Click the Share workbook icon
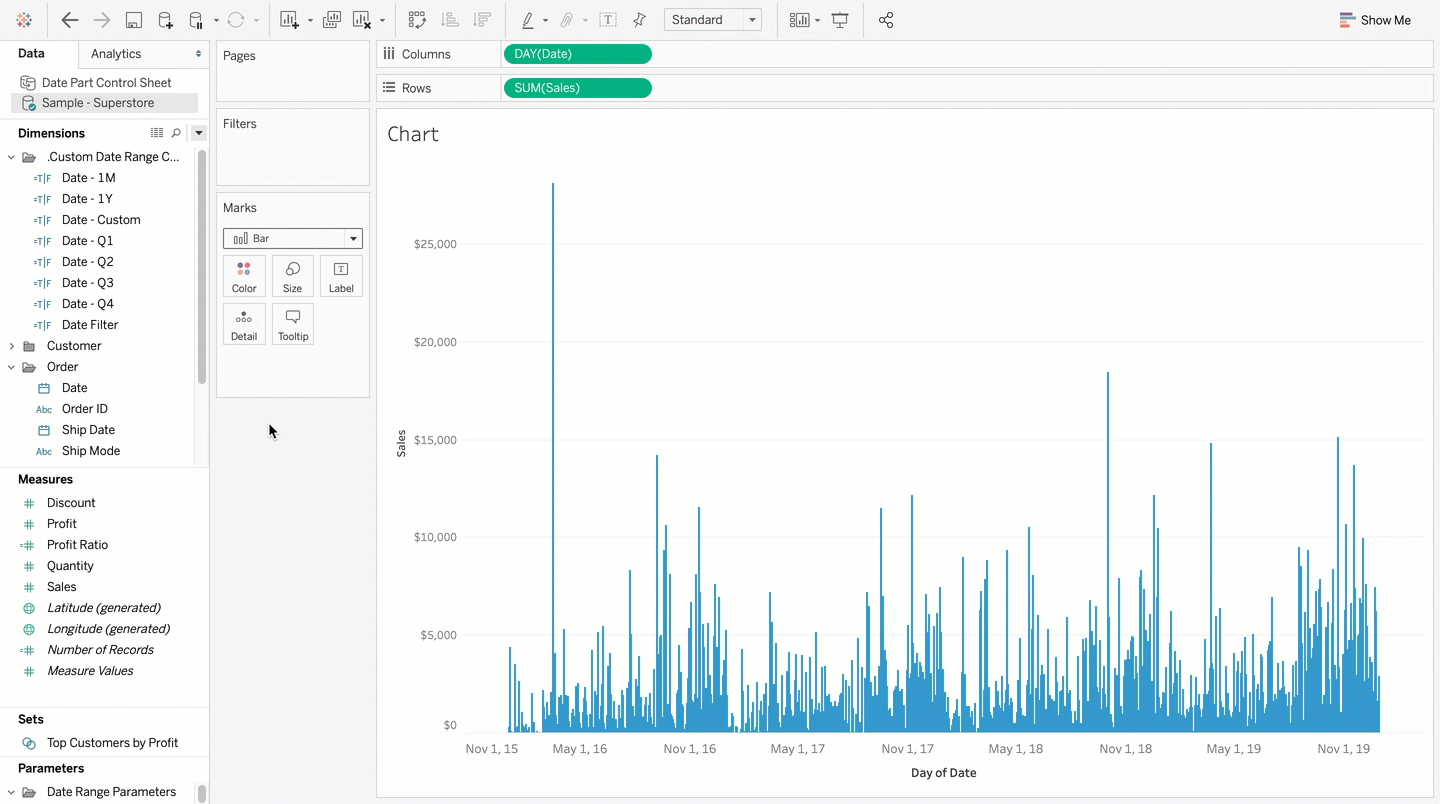1440x804 pixels. pyautogui.click(x=885, y=19)
